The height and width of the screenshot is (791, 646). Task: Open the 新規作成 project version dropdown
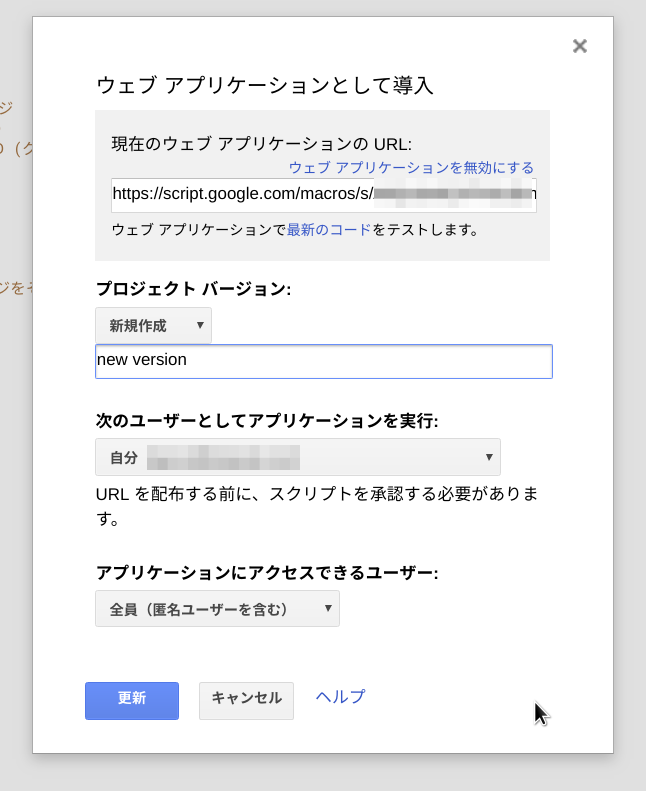pyautogui.click(x=153, y=325)
